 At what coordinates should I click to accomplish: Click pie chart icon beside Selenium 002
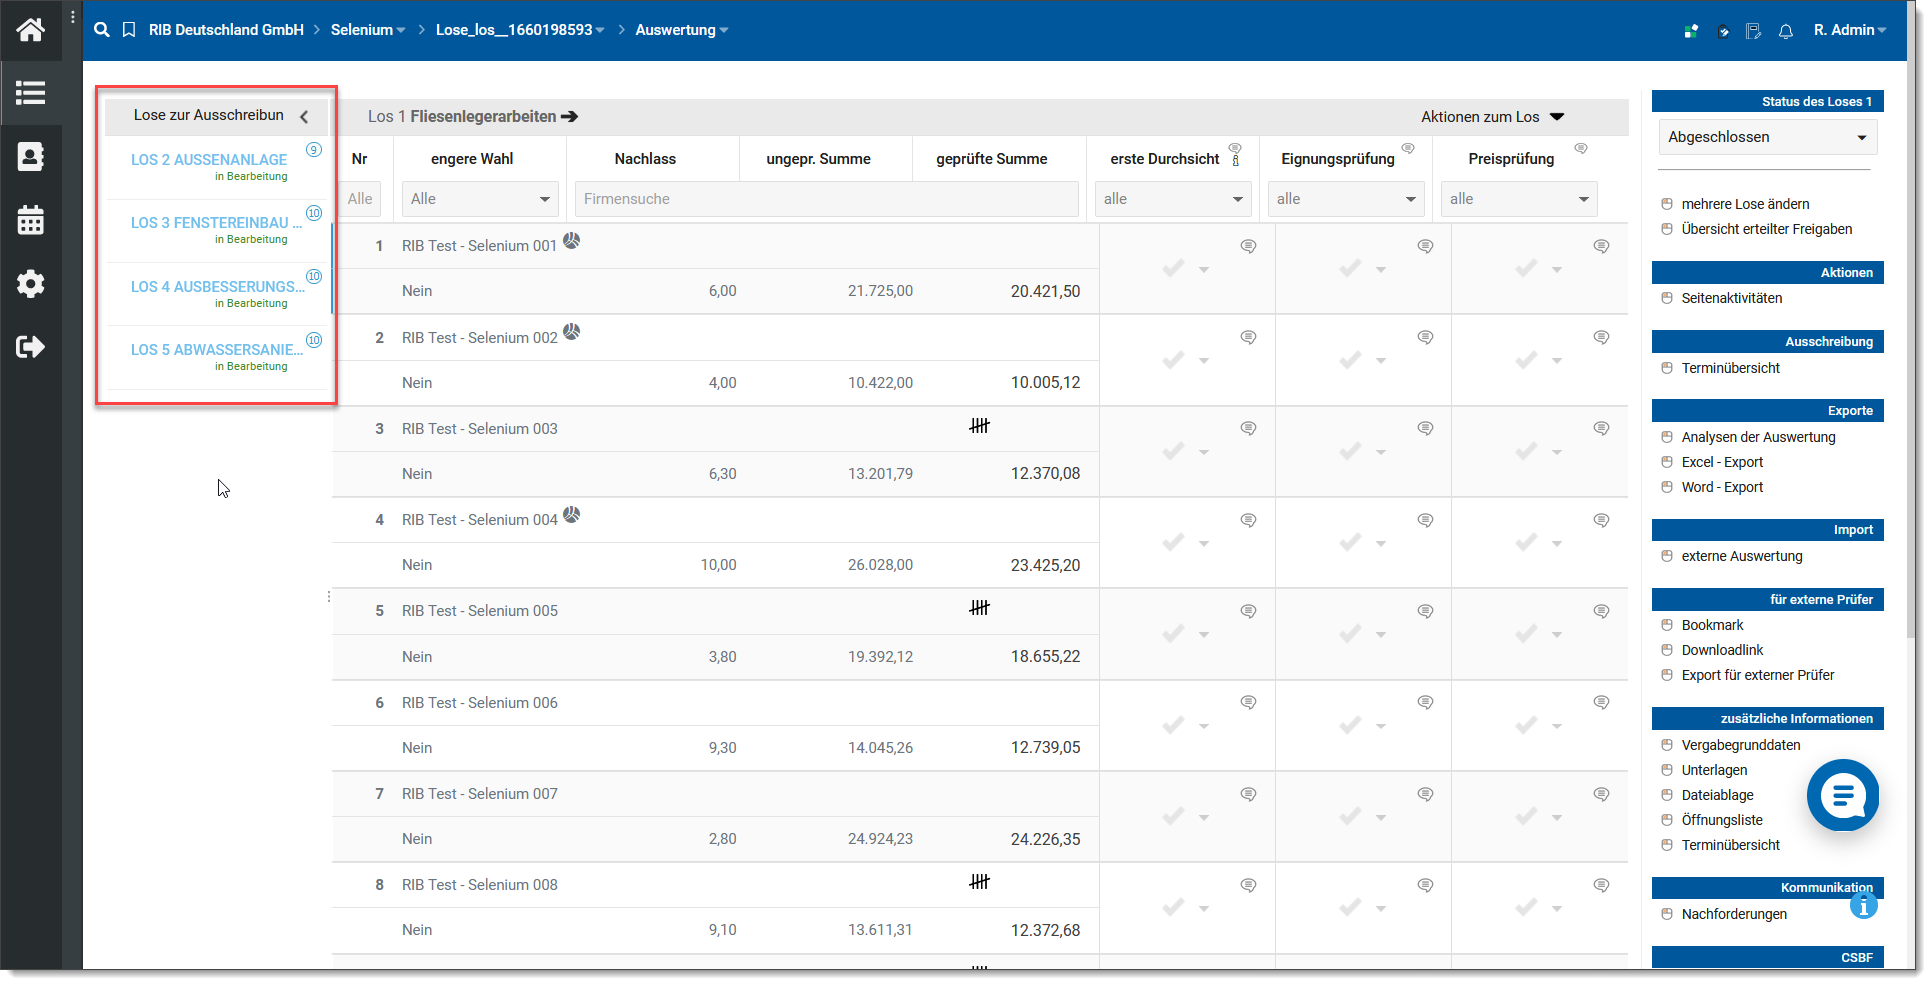click(571, 331)
